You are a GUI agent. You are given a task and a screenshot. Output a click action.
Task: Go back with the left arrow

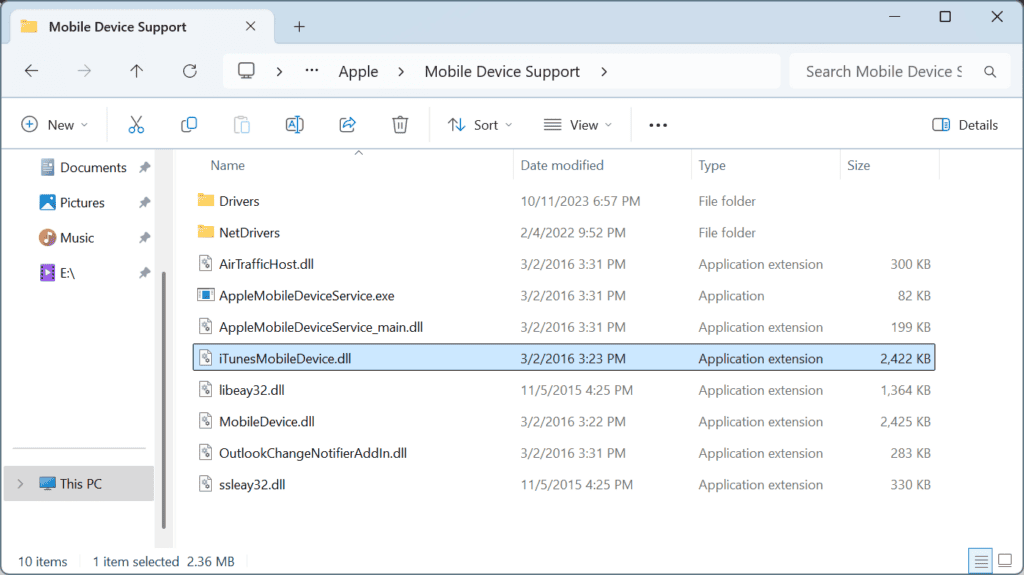pyautogui.click(x=31, y=71)
